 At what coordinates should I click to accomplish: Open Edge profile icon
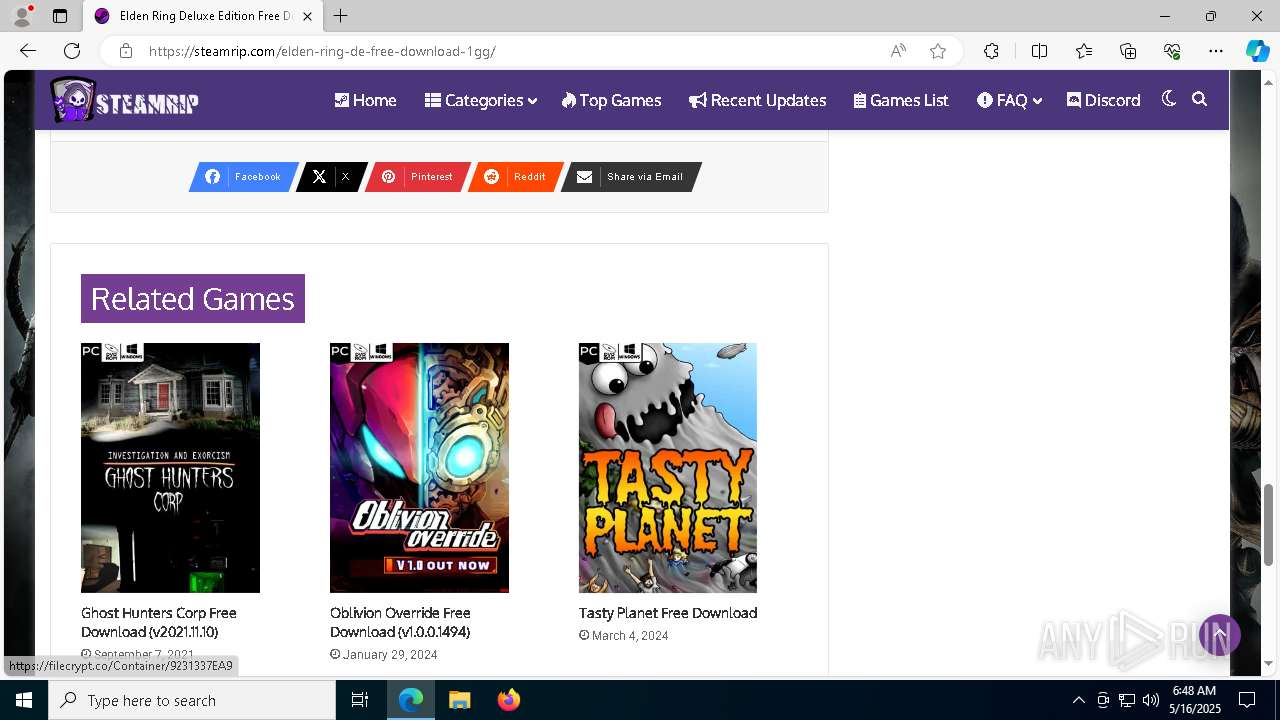click(22, 16)
